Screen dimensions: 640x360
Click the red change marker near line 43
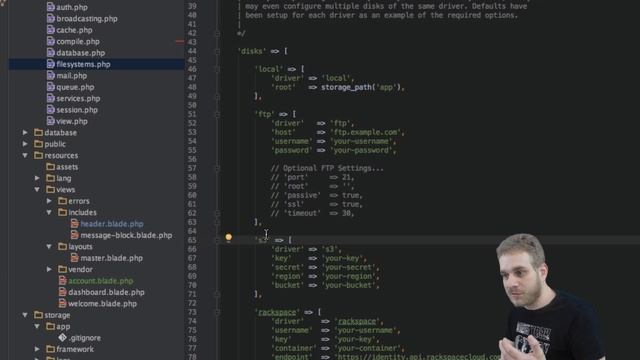[180, 42]
